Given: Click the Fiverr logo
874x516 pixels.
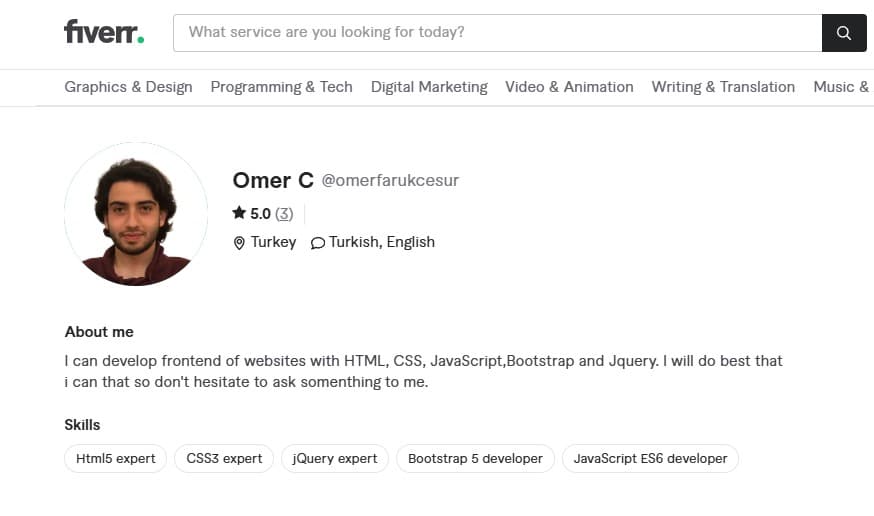Looking at the screenshot, I should [x=104, y=32].
